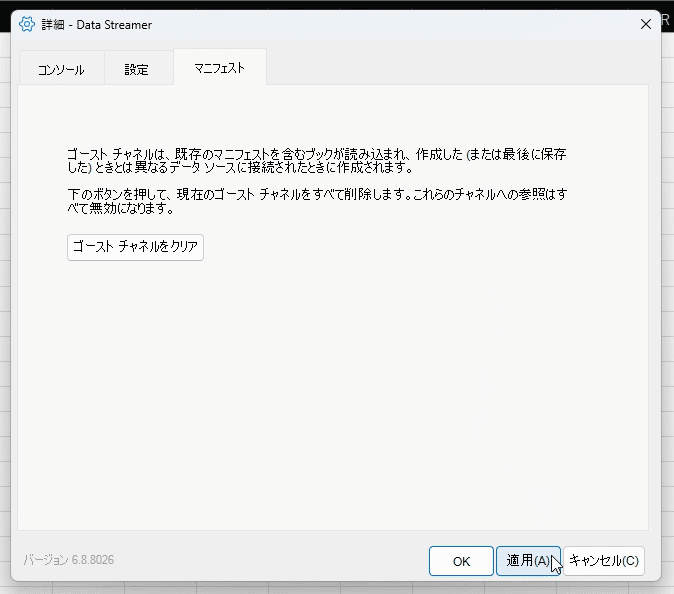Screen dimensions: 674x594
Task: Click the 詳細 - Data Streamer title text
Action: click(96, 25)
